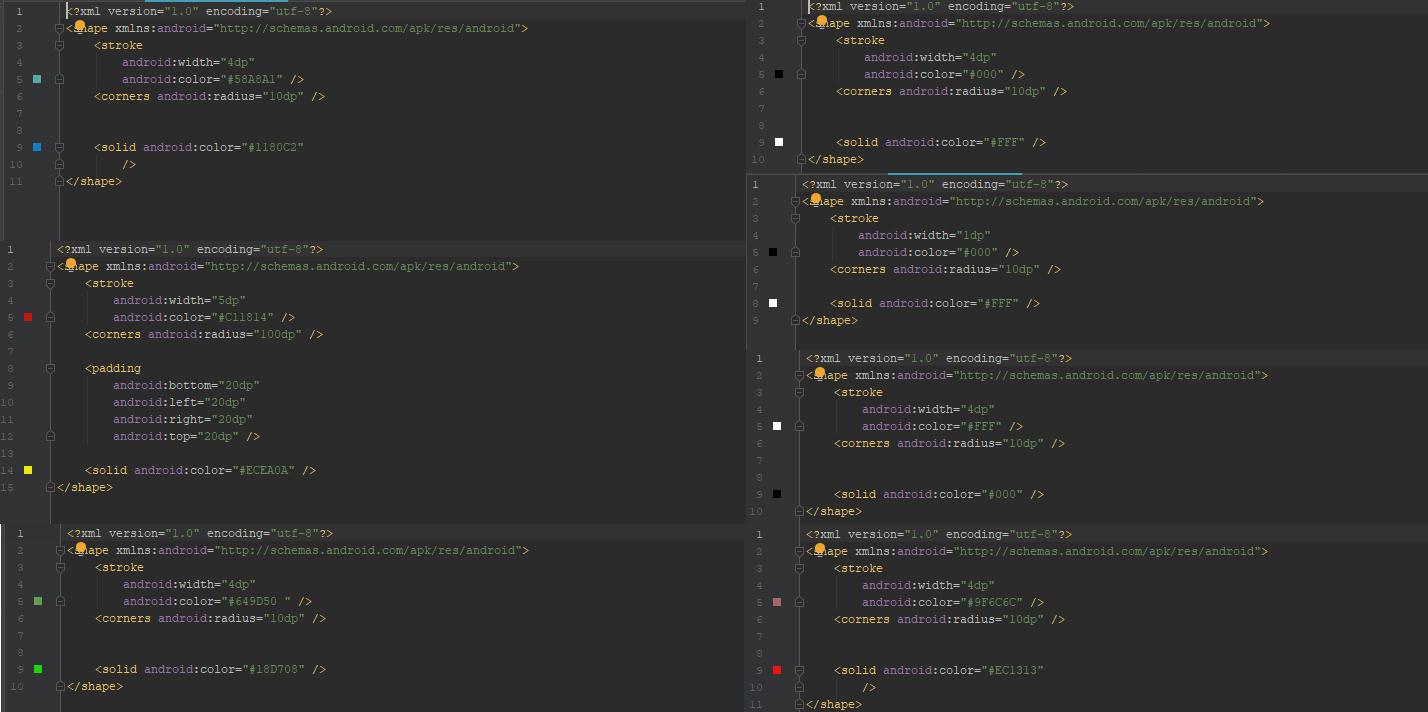This screenshot has width=1428, height=712.
Task: Click line number 14 in the #C11814 file gutter
Action: pos(9,470)
